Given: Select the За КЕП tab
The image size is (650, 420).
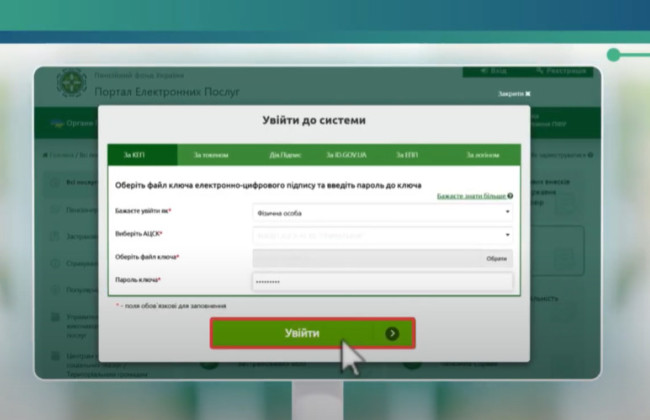Looking at the screenshot, I should click(x=135, y=155).
